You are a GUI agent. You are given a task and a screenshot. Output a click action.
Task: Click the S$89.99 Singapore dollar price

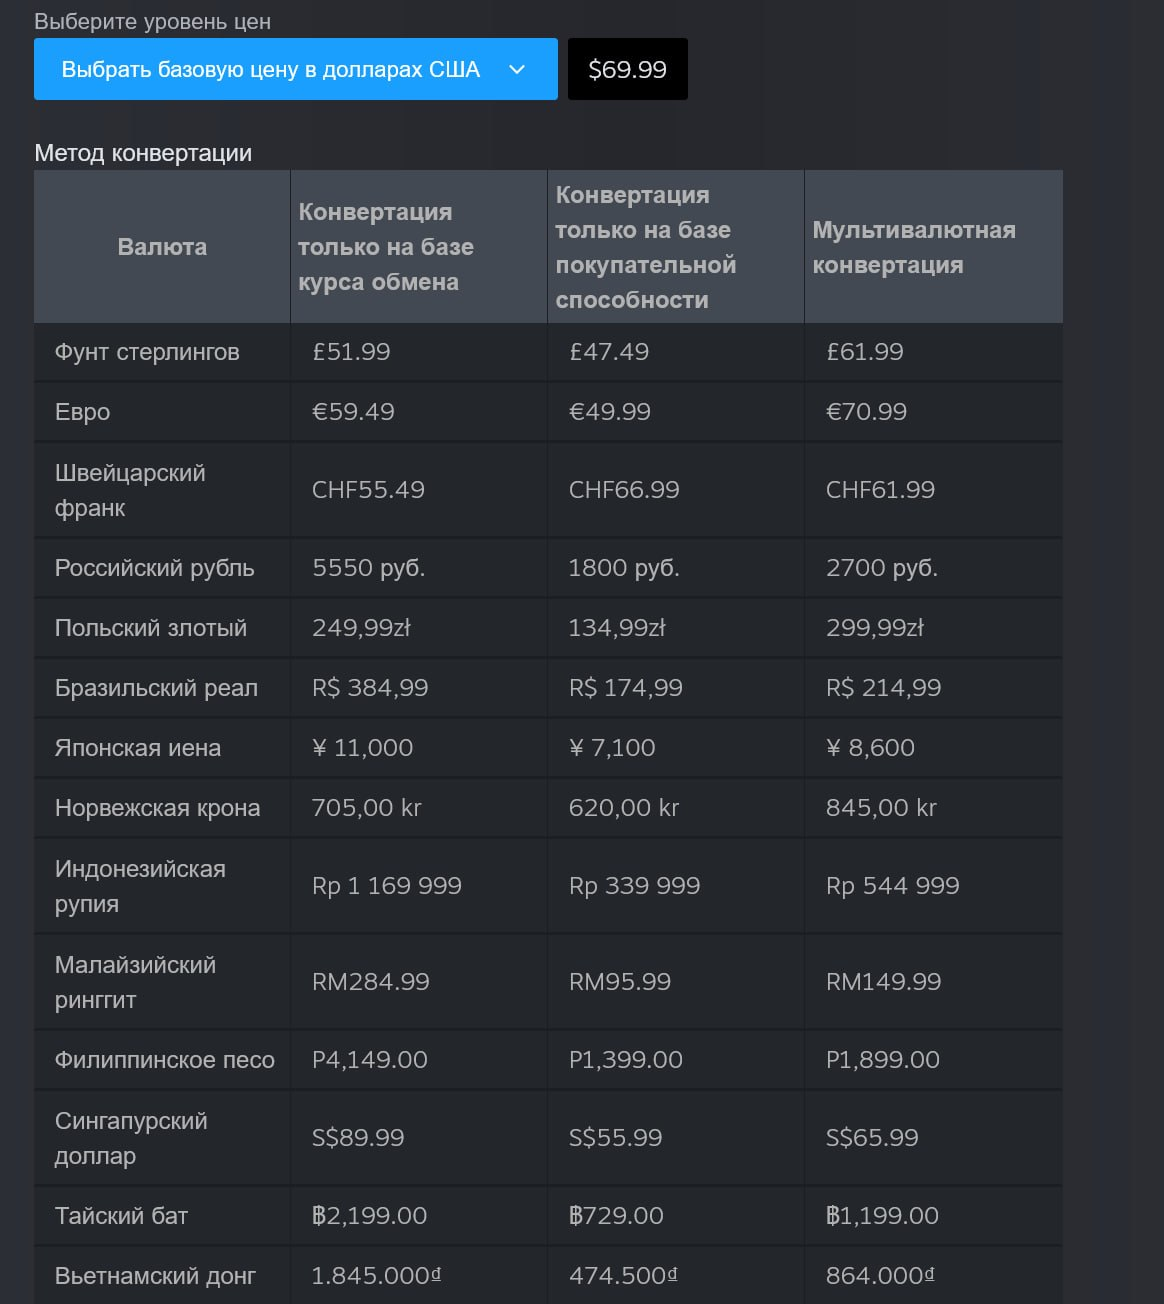tap(358, 1138)
